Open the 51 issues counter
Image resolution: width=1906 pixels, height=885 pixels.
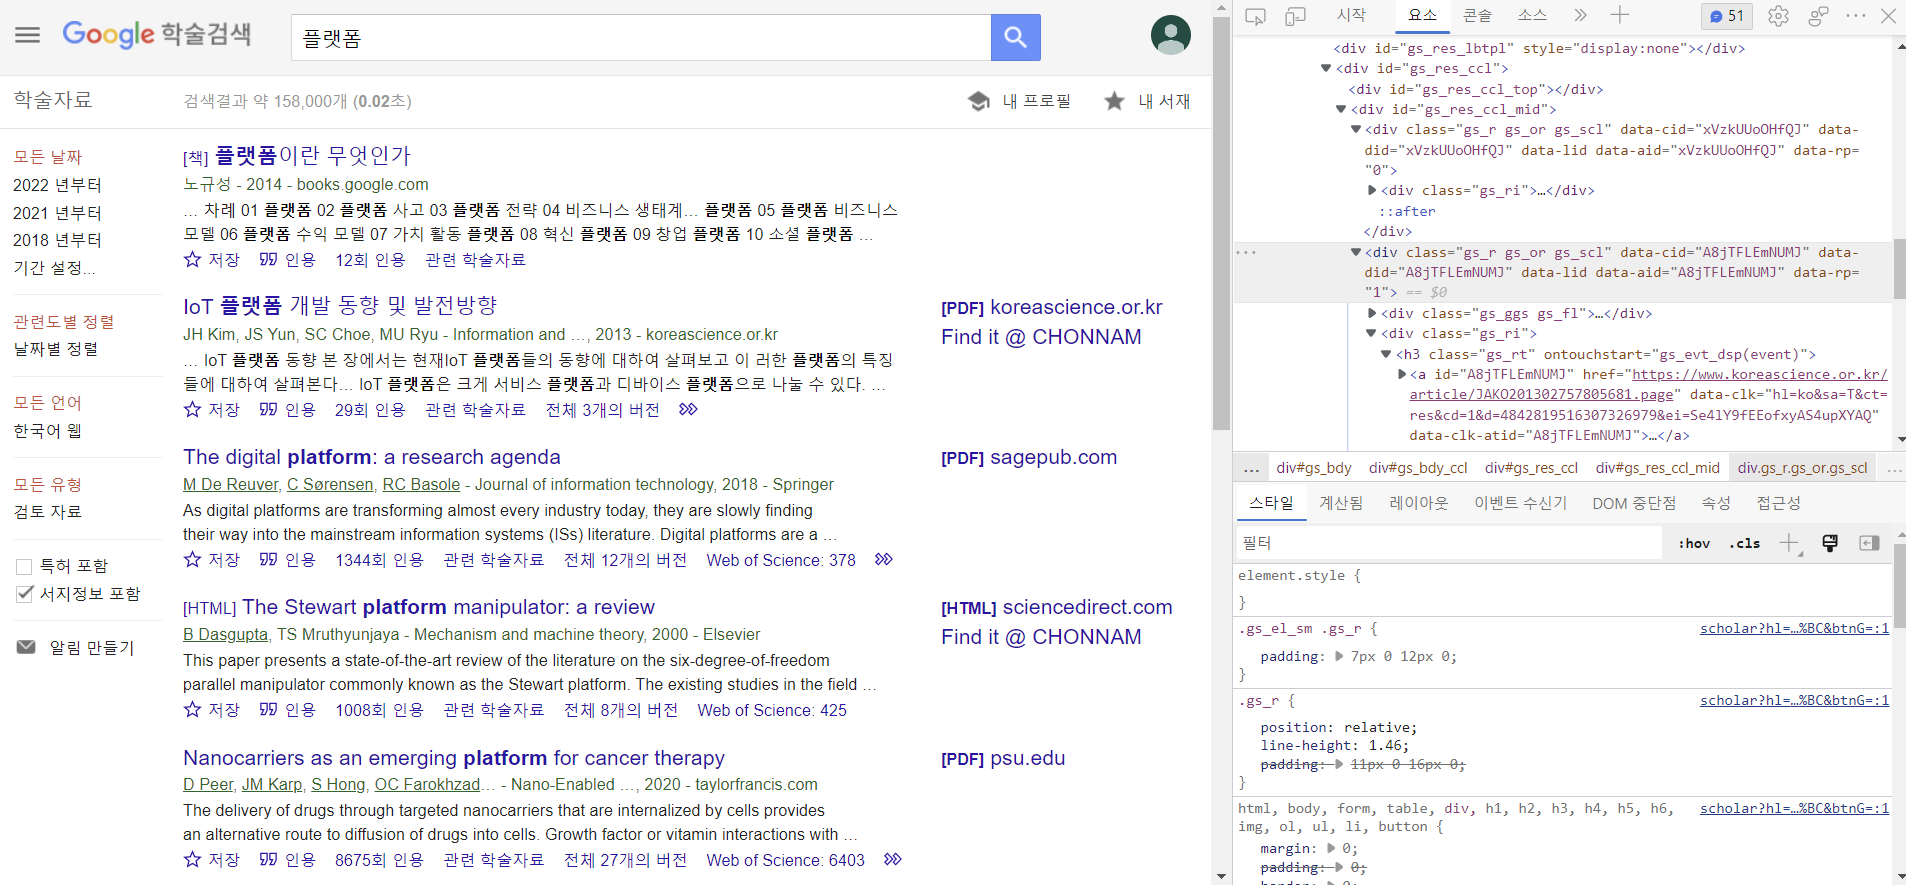point(1726,16)
